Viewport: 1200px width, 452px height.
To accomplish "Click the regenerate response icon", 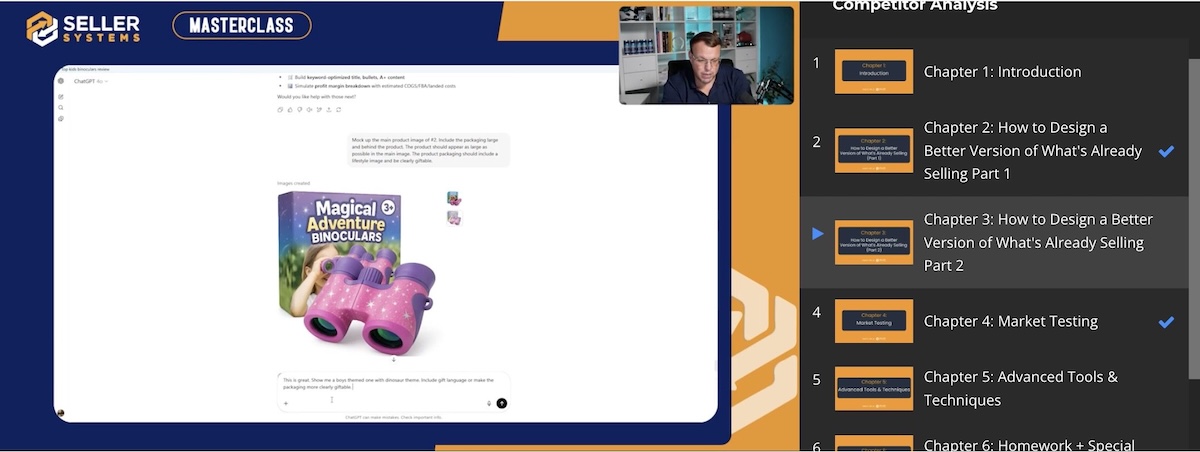I will pyautogui.click(x=338, y=109).
